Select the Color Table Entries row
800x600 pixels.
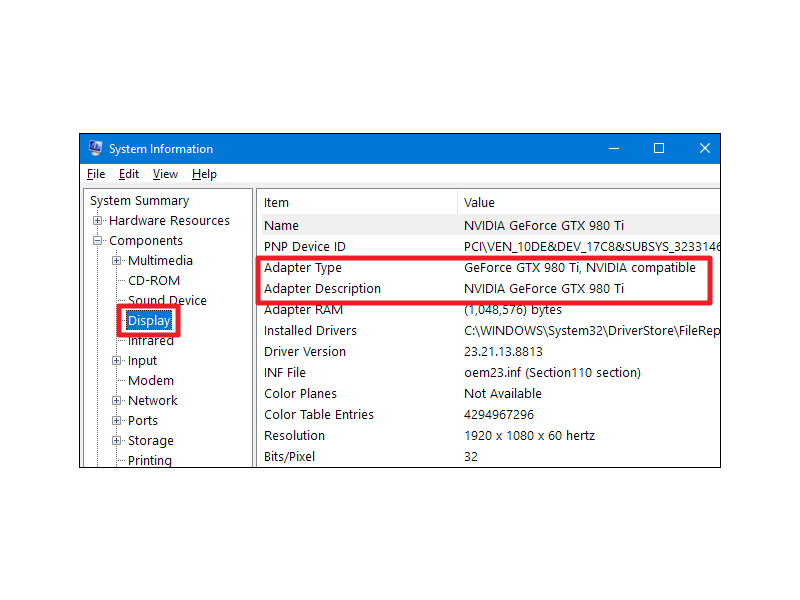(490, 414)
